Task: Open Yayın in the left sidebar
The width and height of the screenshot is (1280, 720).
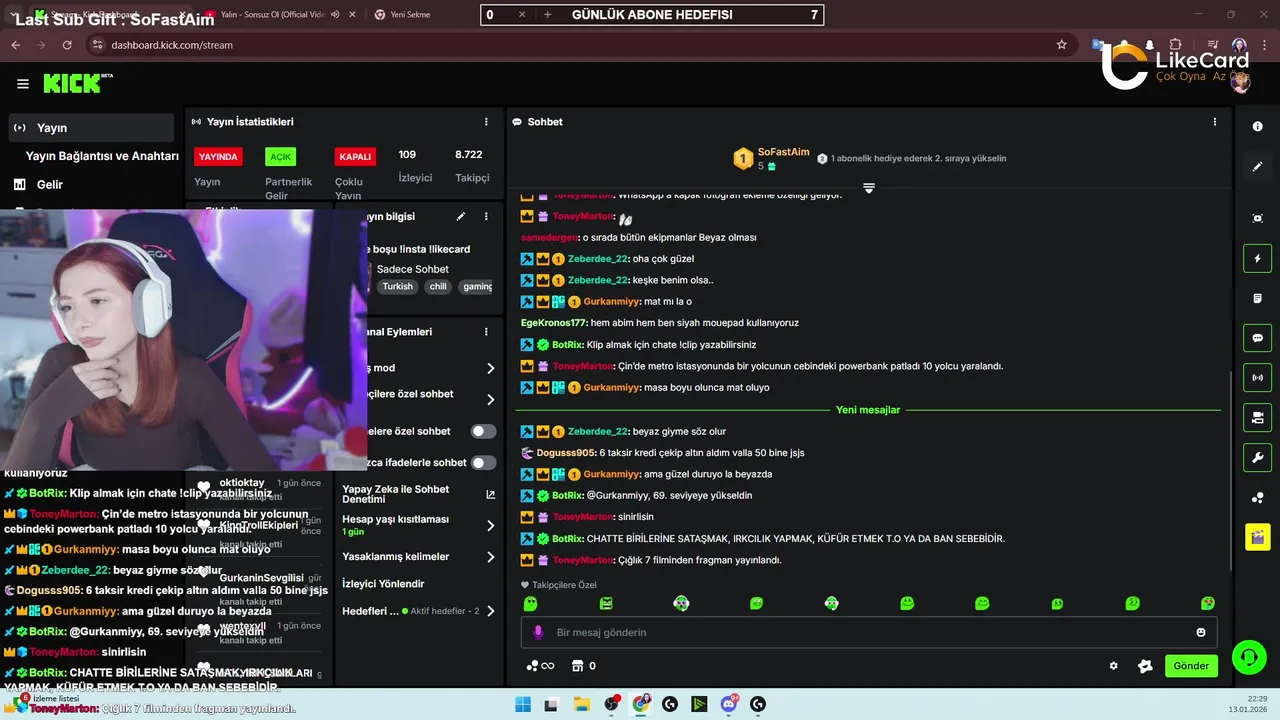Action: tap(91, 128)
